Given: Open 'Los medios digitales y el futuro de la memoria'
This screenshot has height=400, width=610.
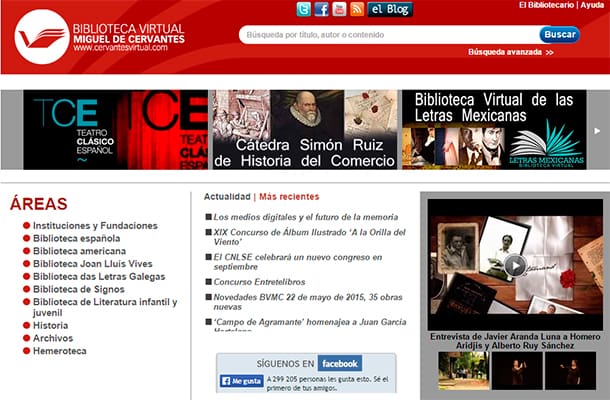Looking at the screenshot, I should pyautogui.click(x=306, y=217).
